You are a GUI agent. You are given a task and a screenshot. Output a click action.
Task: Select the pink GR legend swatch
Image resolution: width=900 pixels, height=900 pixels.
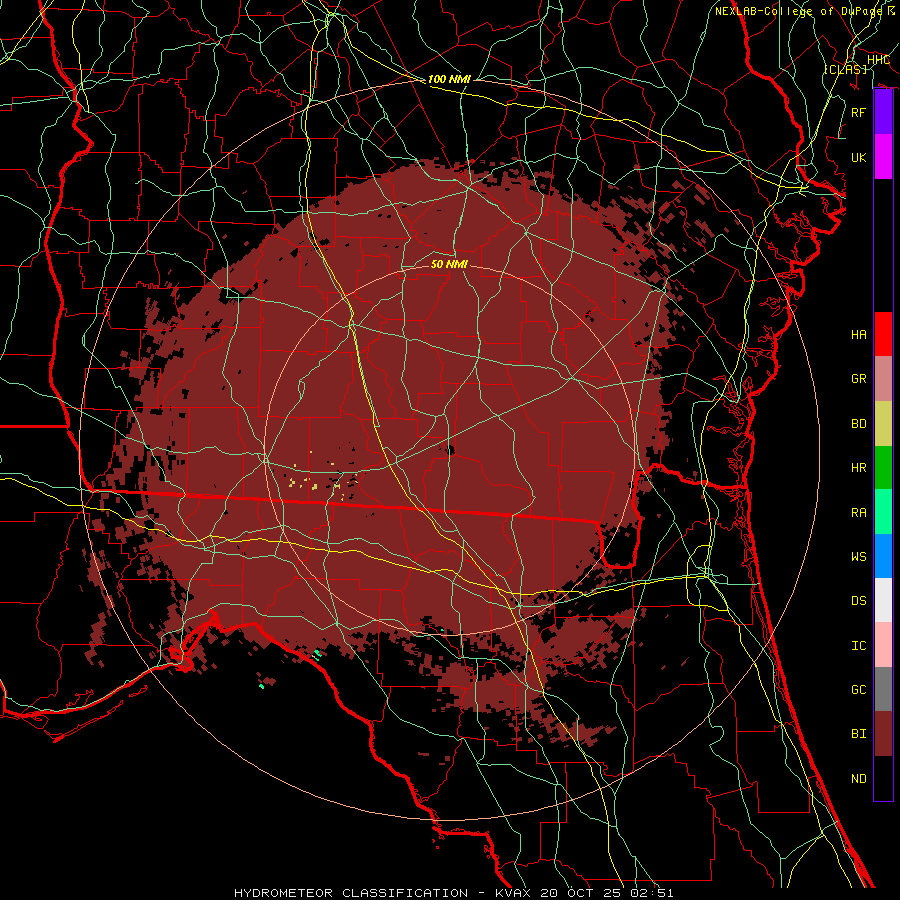[x=883, y=379]
